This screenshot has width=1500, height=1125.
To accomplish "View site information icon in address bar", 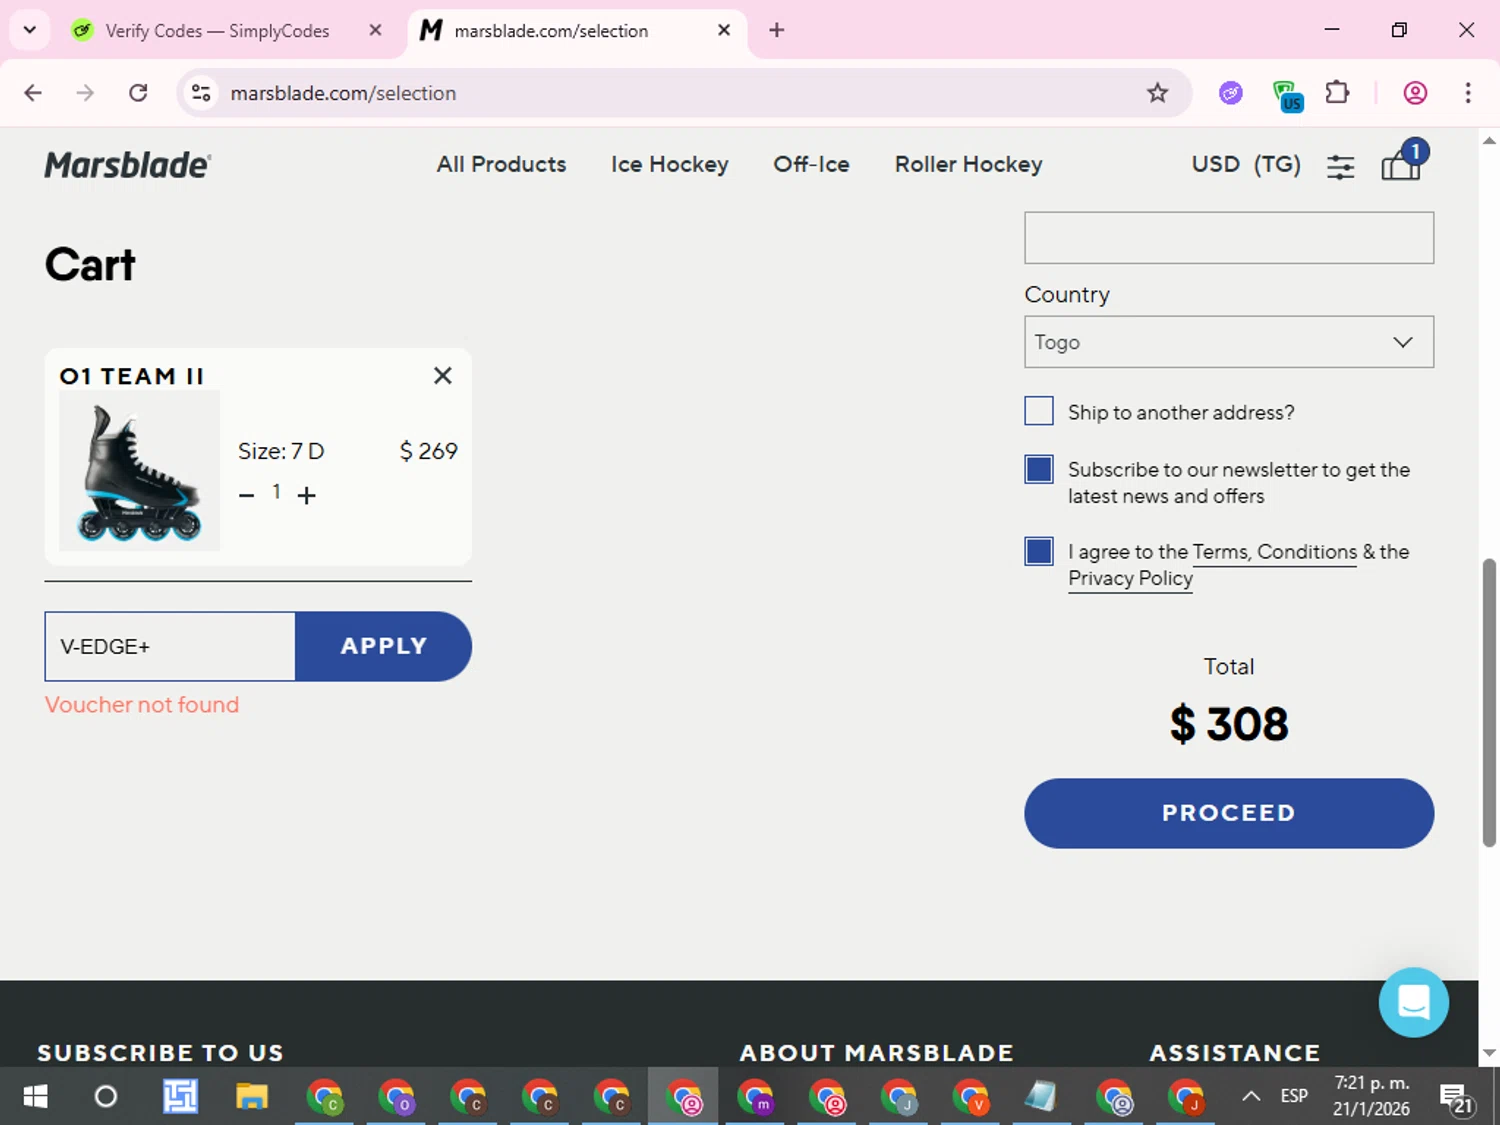I will click(201, 93).
